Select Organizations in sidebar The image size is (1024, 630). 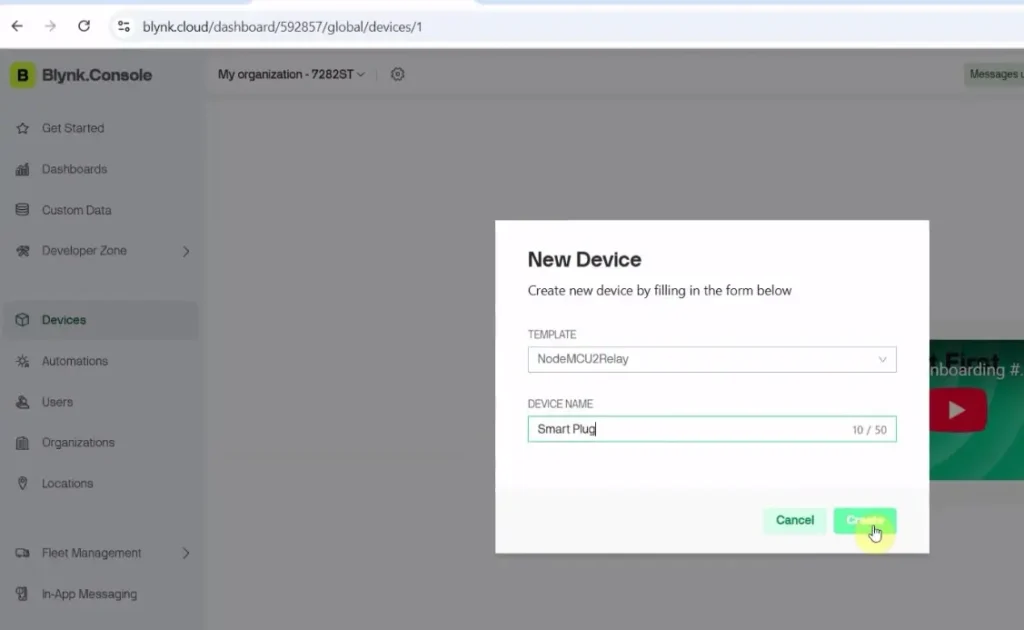pos(80,442)
